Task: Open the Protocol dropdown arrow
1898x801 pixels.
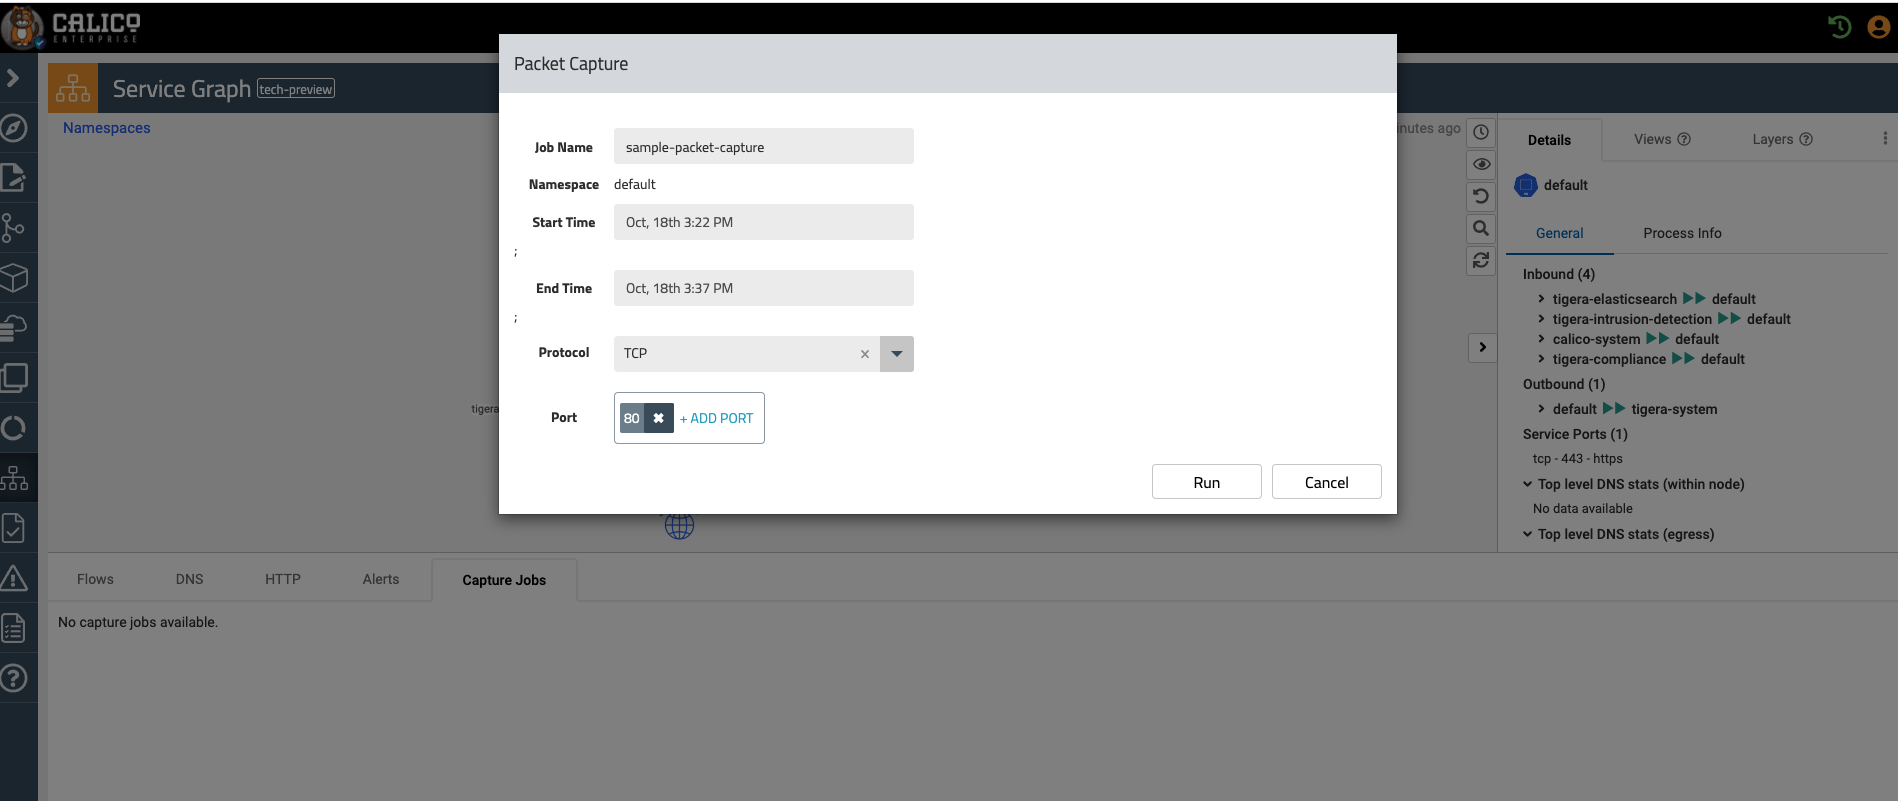Action: [x=897, y=354]
